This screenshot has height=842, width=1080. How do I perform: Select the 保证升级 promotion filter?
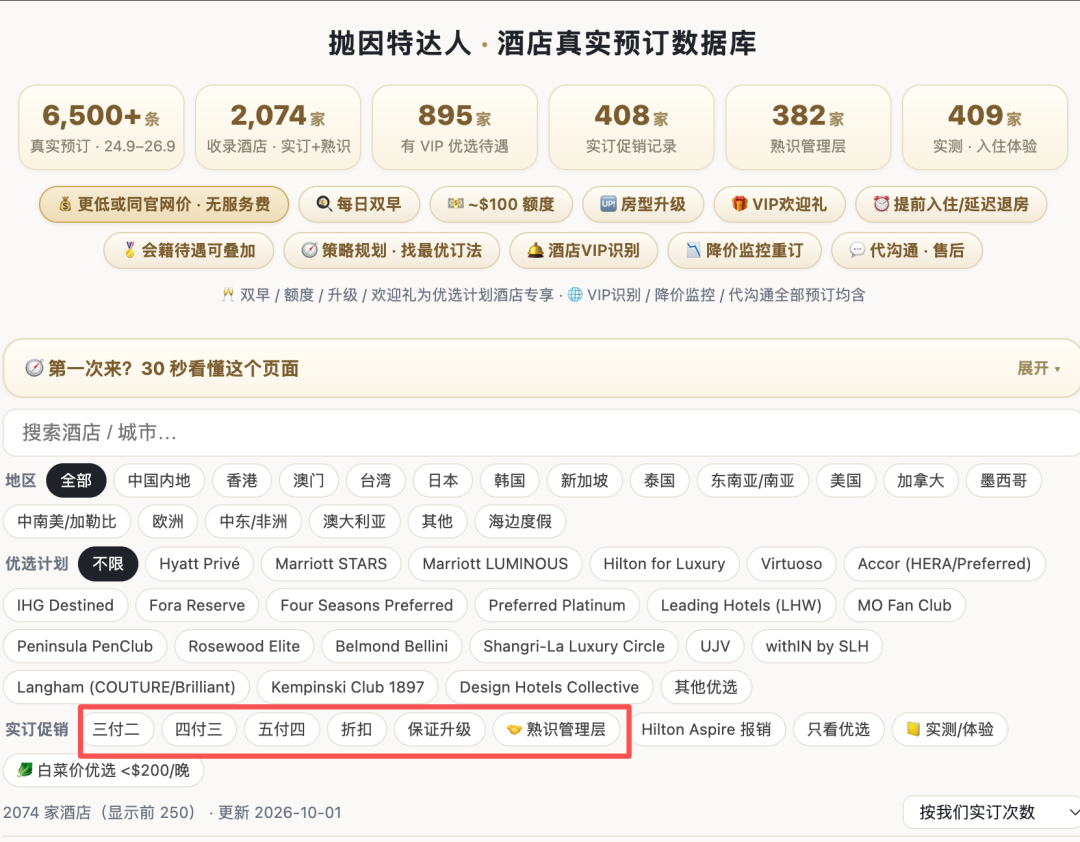[439, 729]
